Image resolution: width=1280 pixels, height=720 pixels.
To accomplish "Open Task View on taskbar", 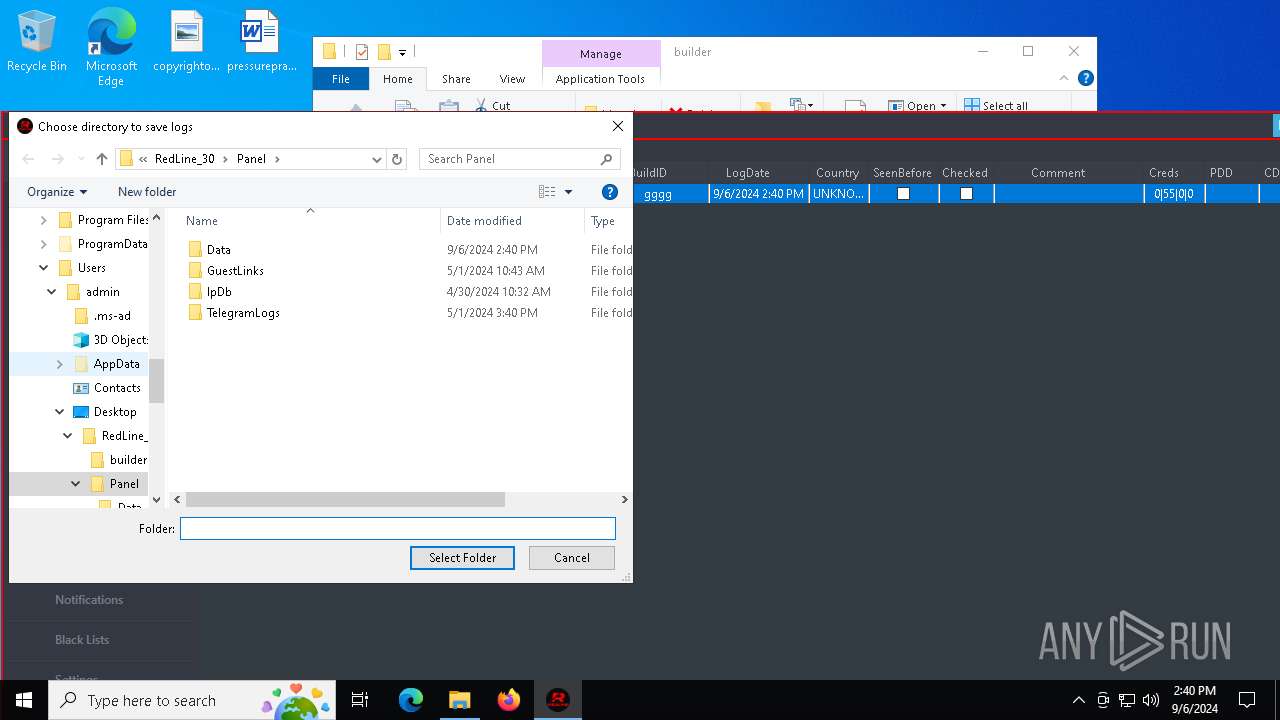I will (360, 700).
